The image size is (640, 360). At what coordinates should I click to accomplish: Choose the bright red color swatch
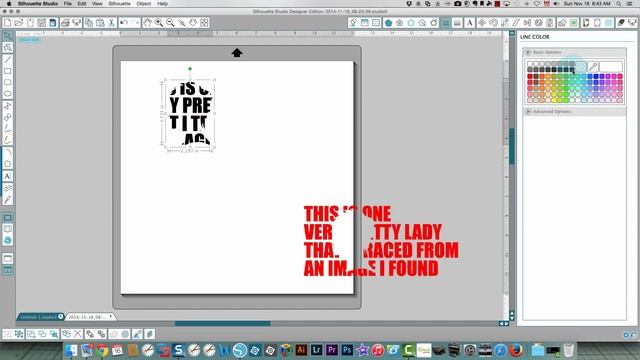(x=530, y=76)
